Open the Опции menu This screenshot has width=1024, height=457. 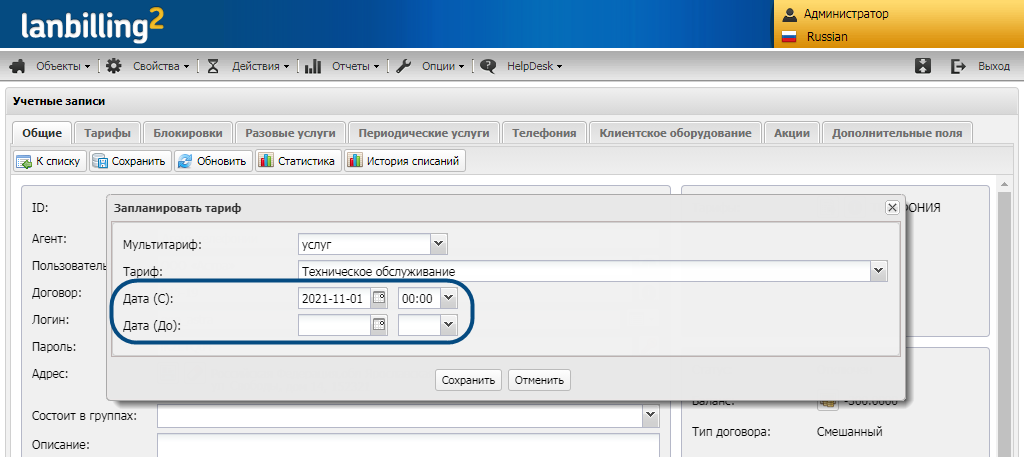point(443,66)
